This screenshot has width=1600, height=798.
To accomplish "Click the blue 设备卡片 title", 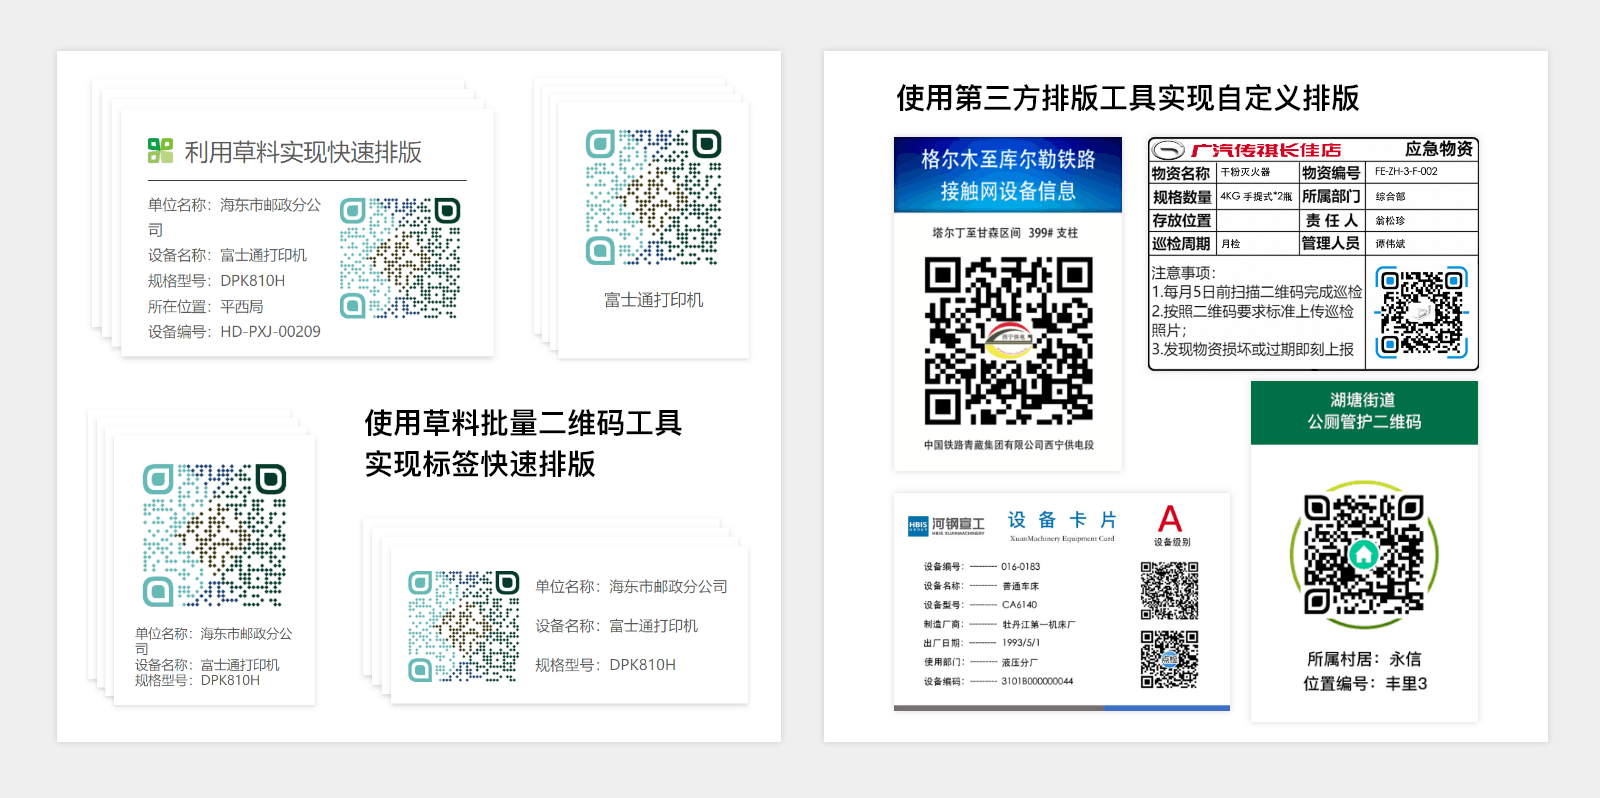I will click(x=1062, y=520).
